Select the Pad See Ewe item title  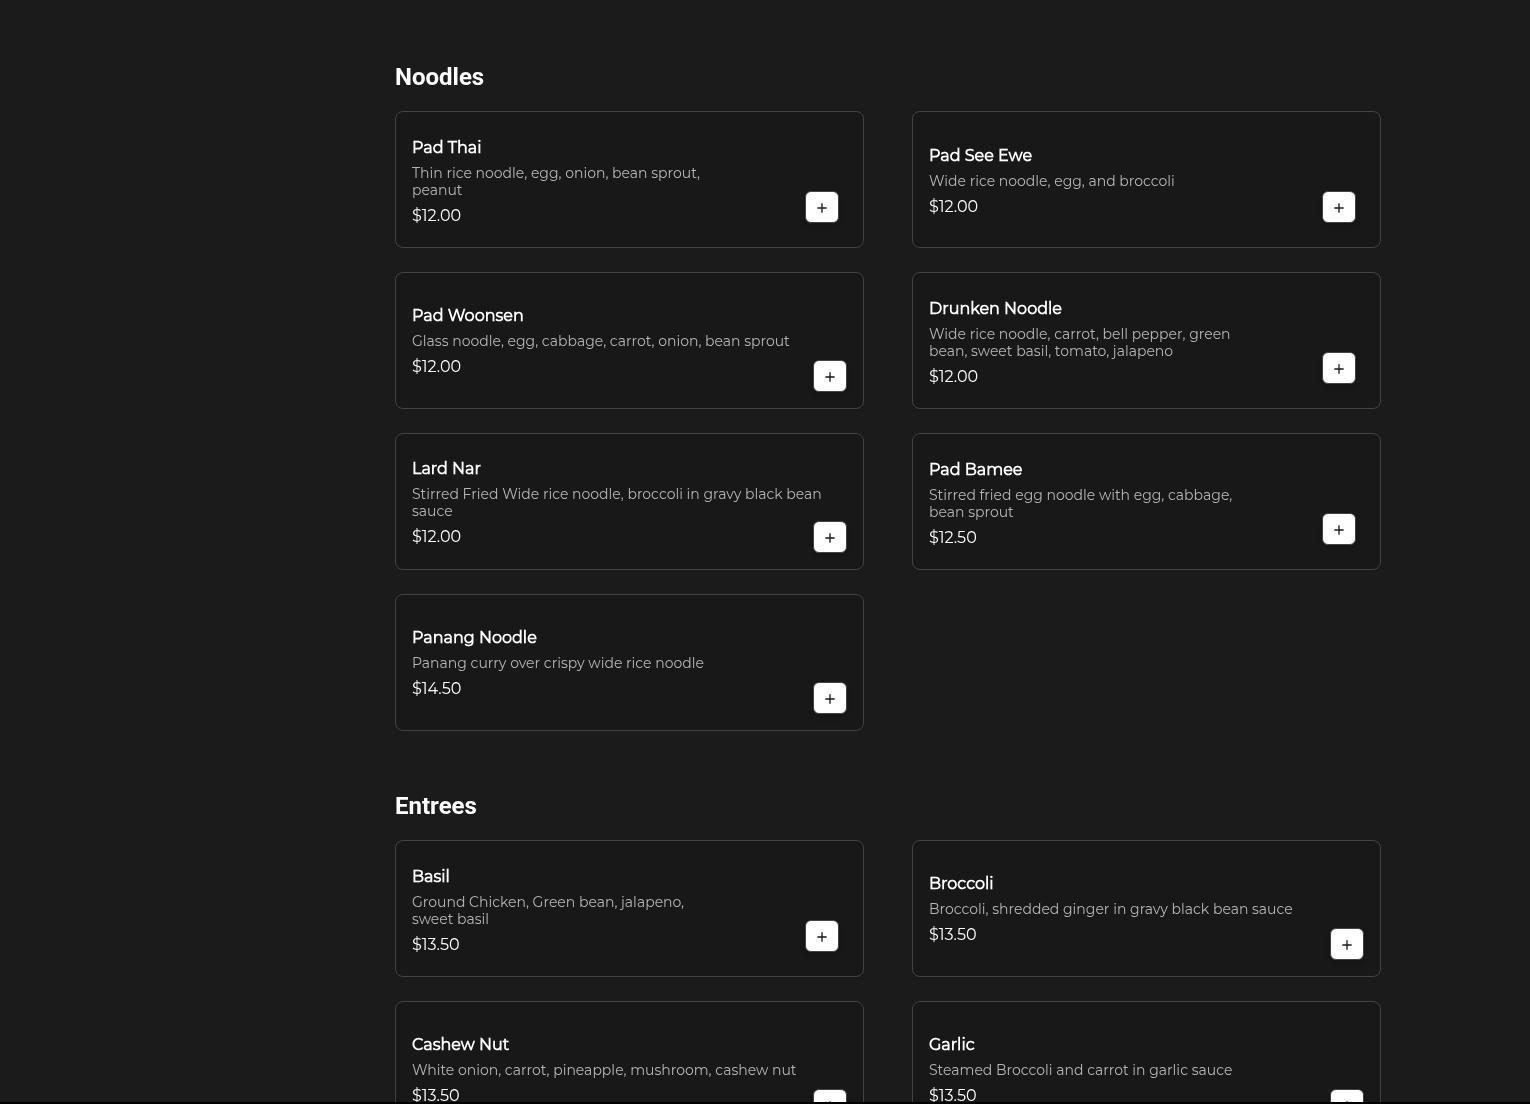[x=980, y=155]
